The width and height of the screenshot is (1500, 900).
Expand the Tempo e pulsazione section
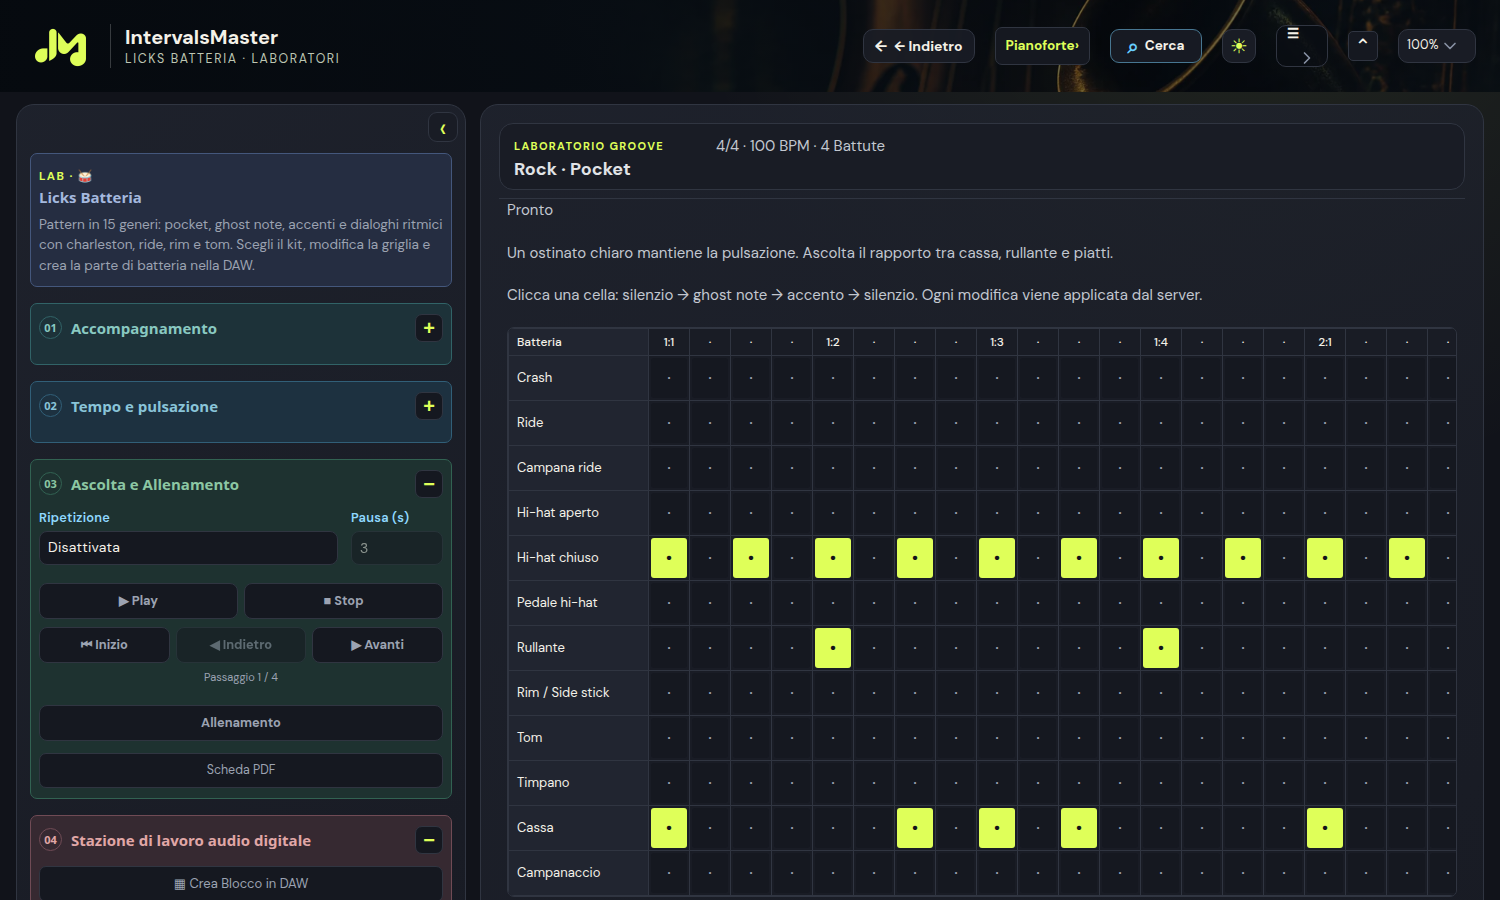[x=429, y=406]
